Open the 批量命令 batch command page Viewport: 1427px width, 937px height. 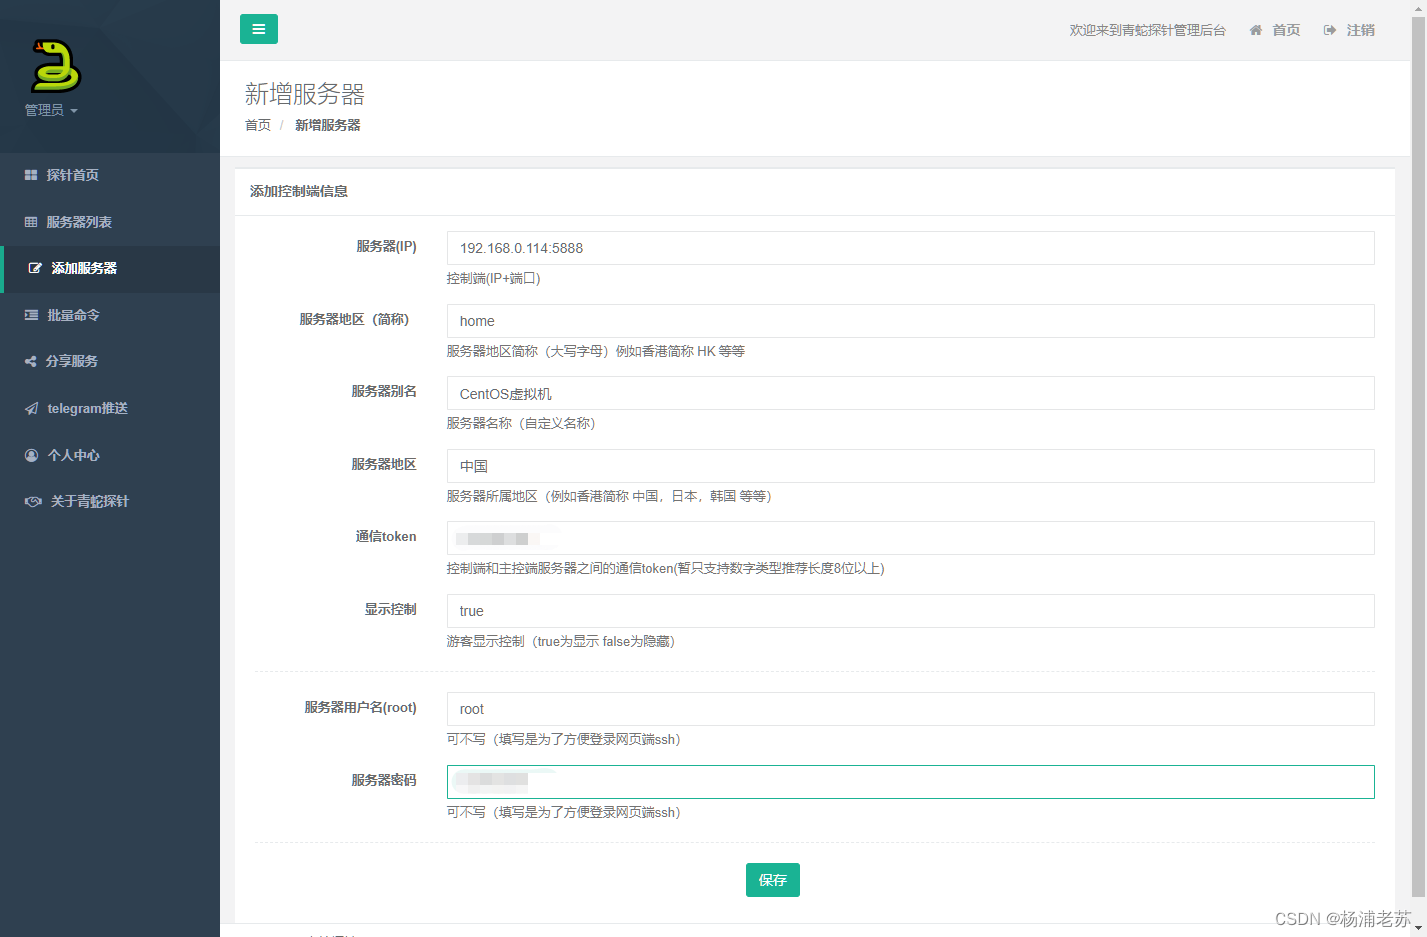pos(31,314)
